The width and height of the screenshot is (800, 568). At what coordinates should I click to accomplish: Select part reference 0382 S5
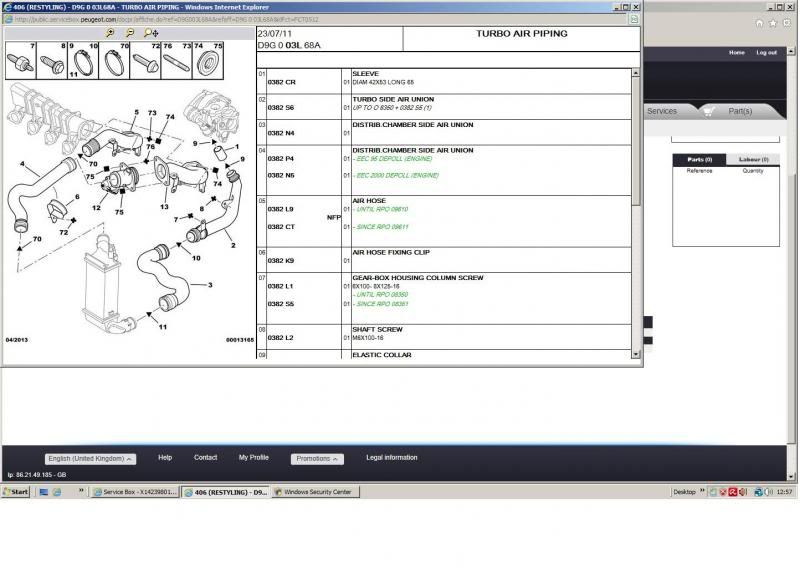click(281, 304)
